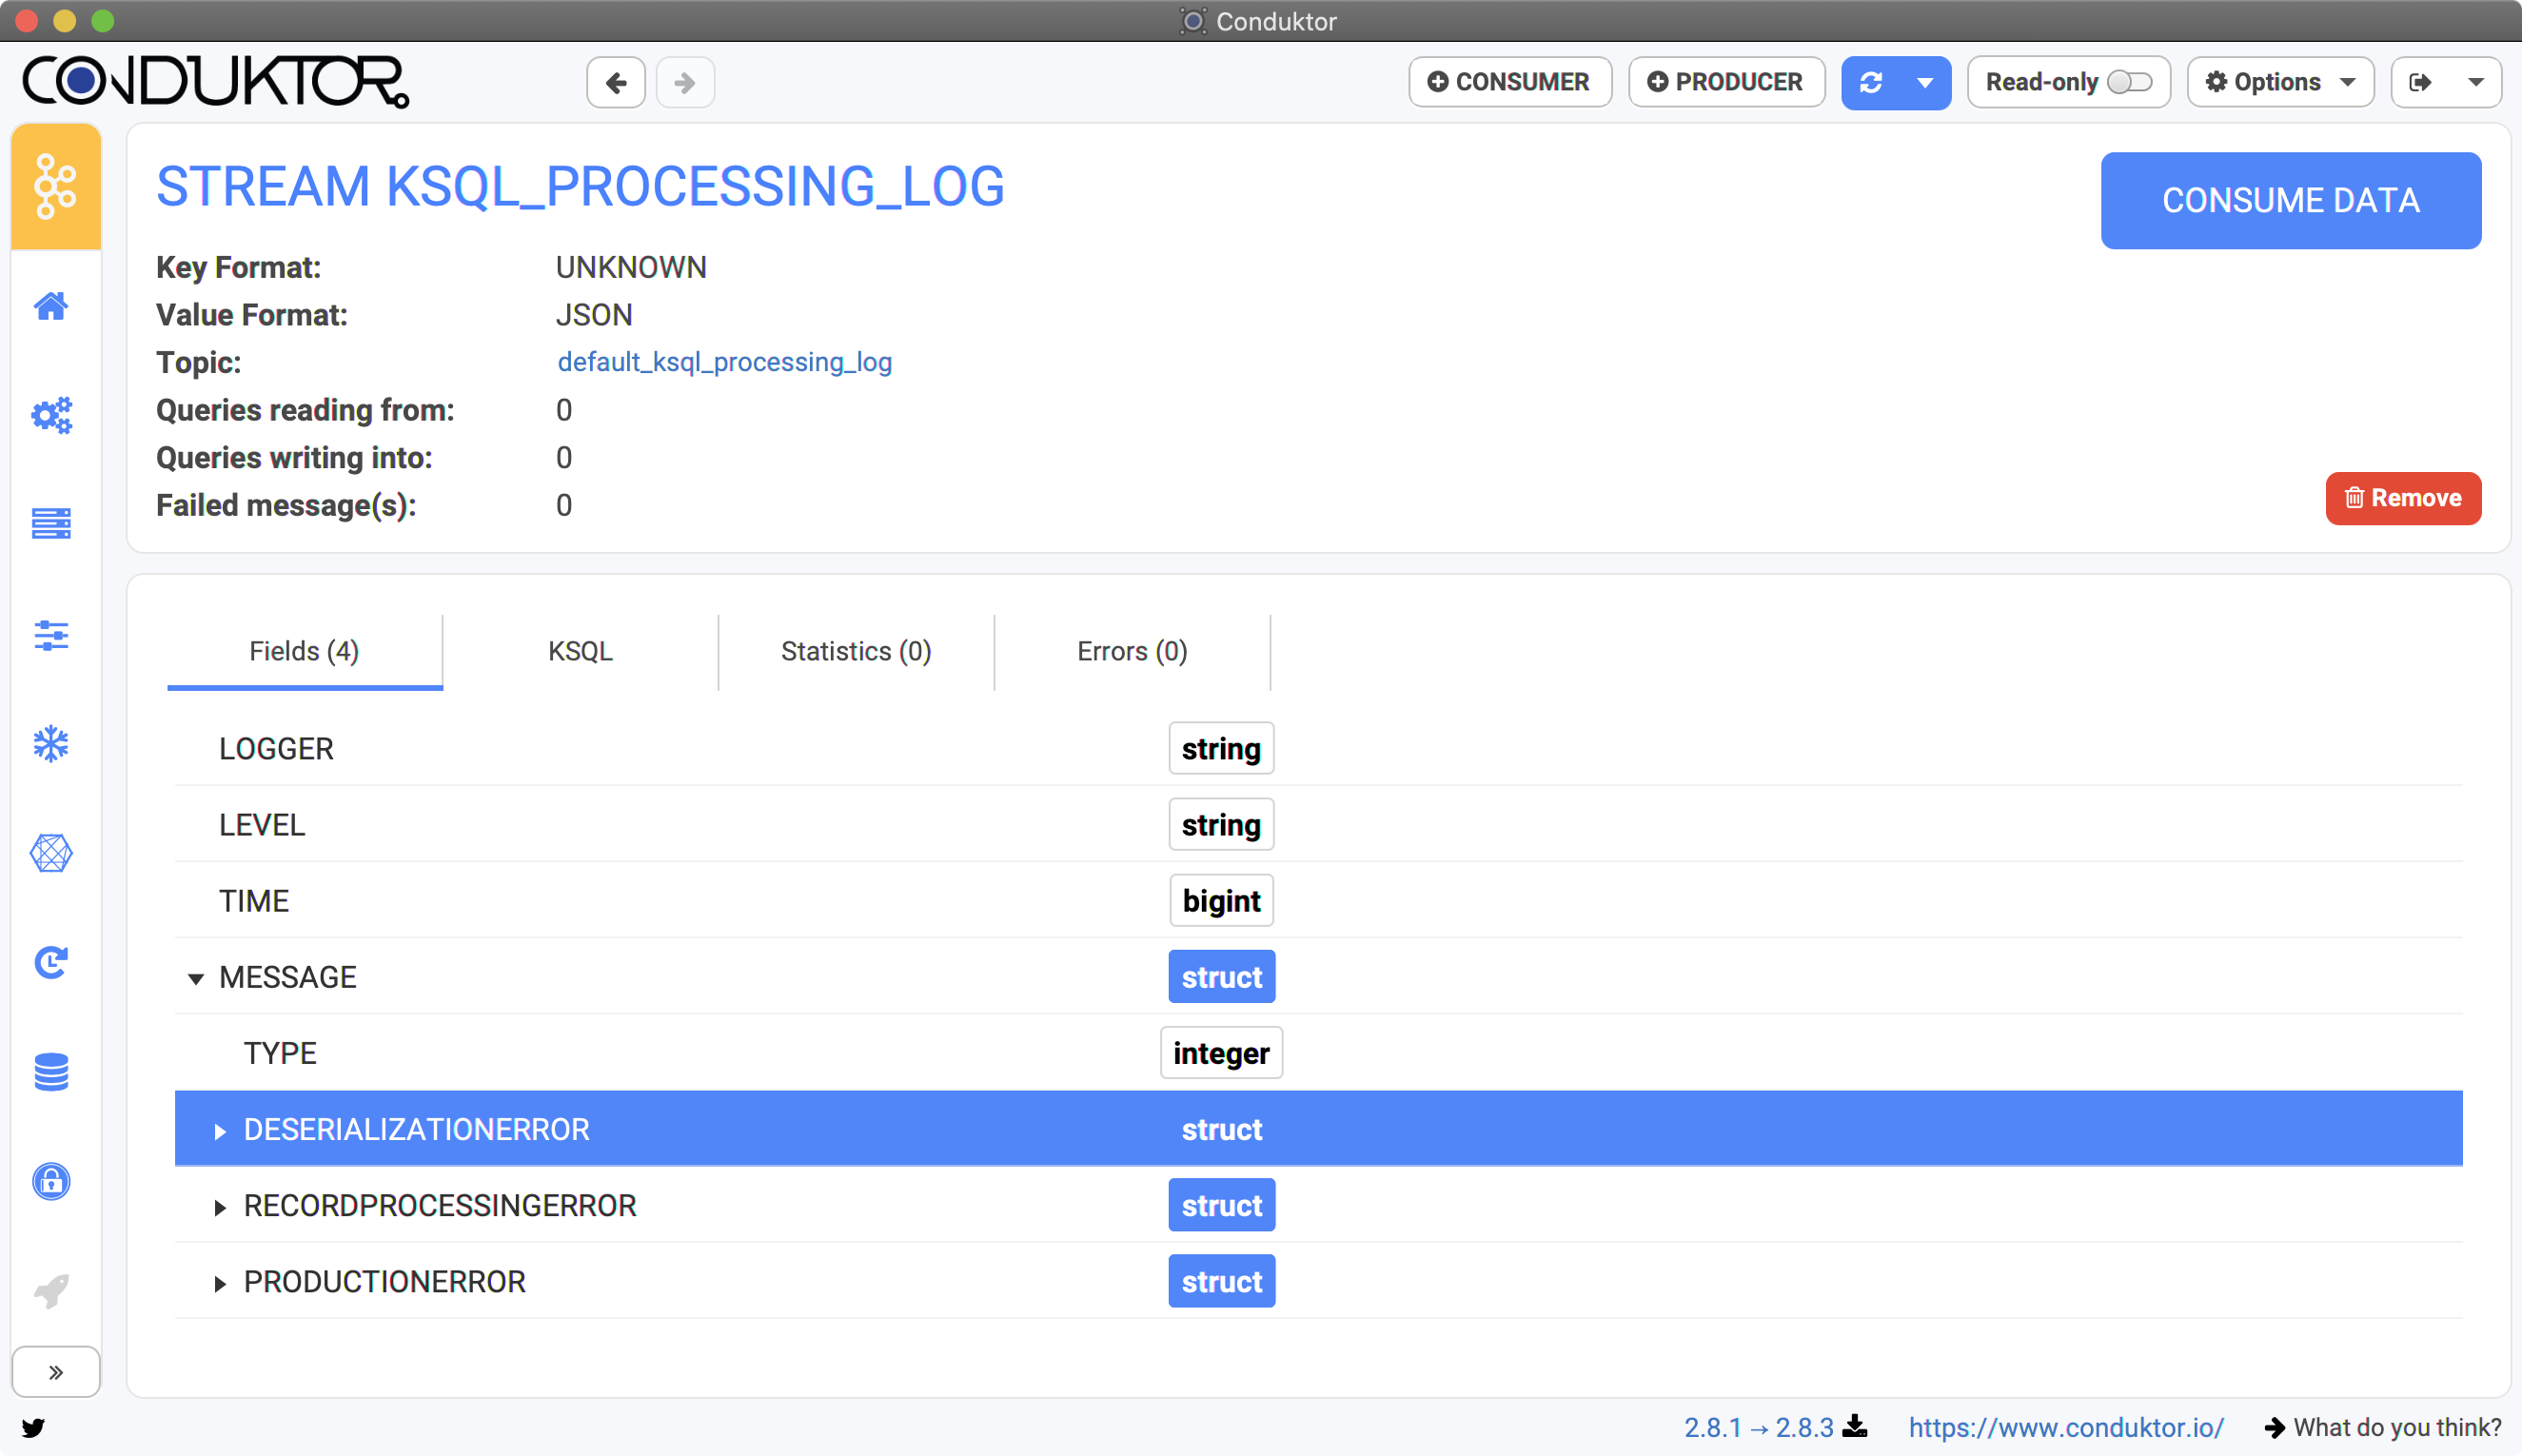The height and width of the screenshot is (1456, 2522).
Task: Click the refresh icon button
Action: tap(1871, 82)
